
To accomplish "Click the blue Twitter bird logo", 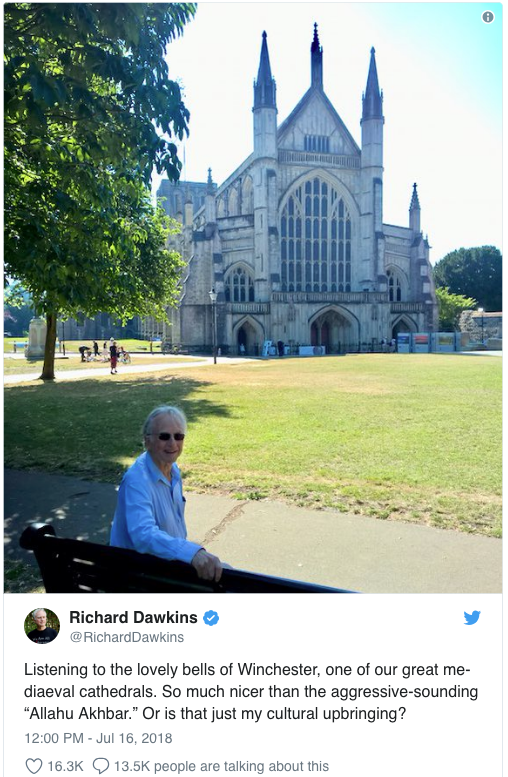I will (472, 618).
